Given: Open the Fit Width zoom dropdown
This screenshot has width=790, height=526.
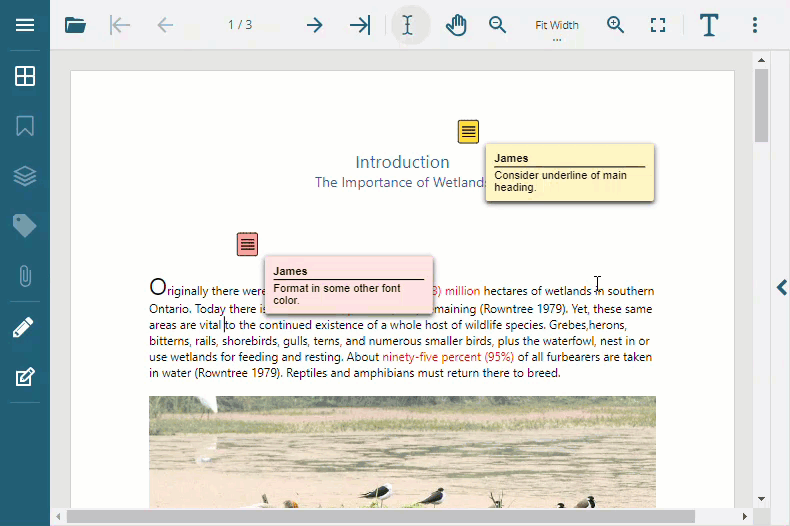Looking at the screenshot, I should coord(557,25).
